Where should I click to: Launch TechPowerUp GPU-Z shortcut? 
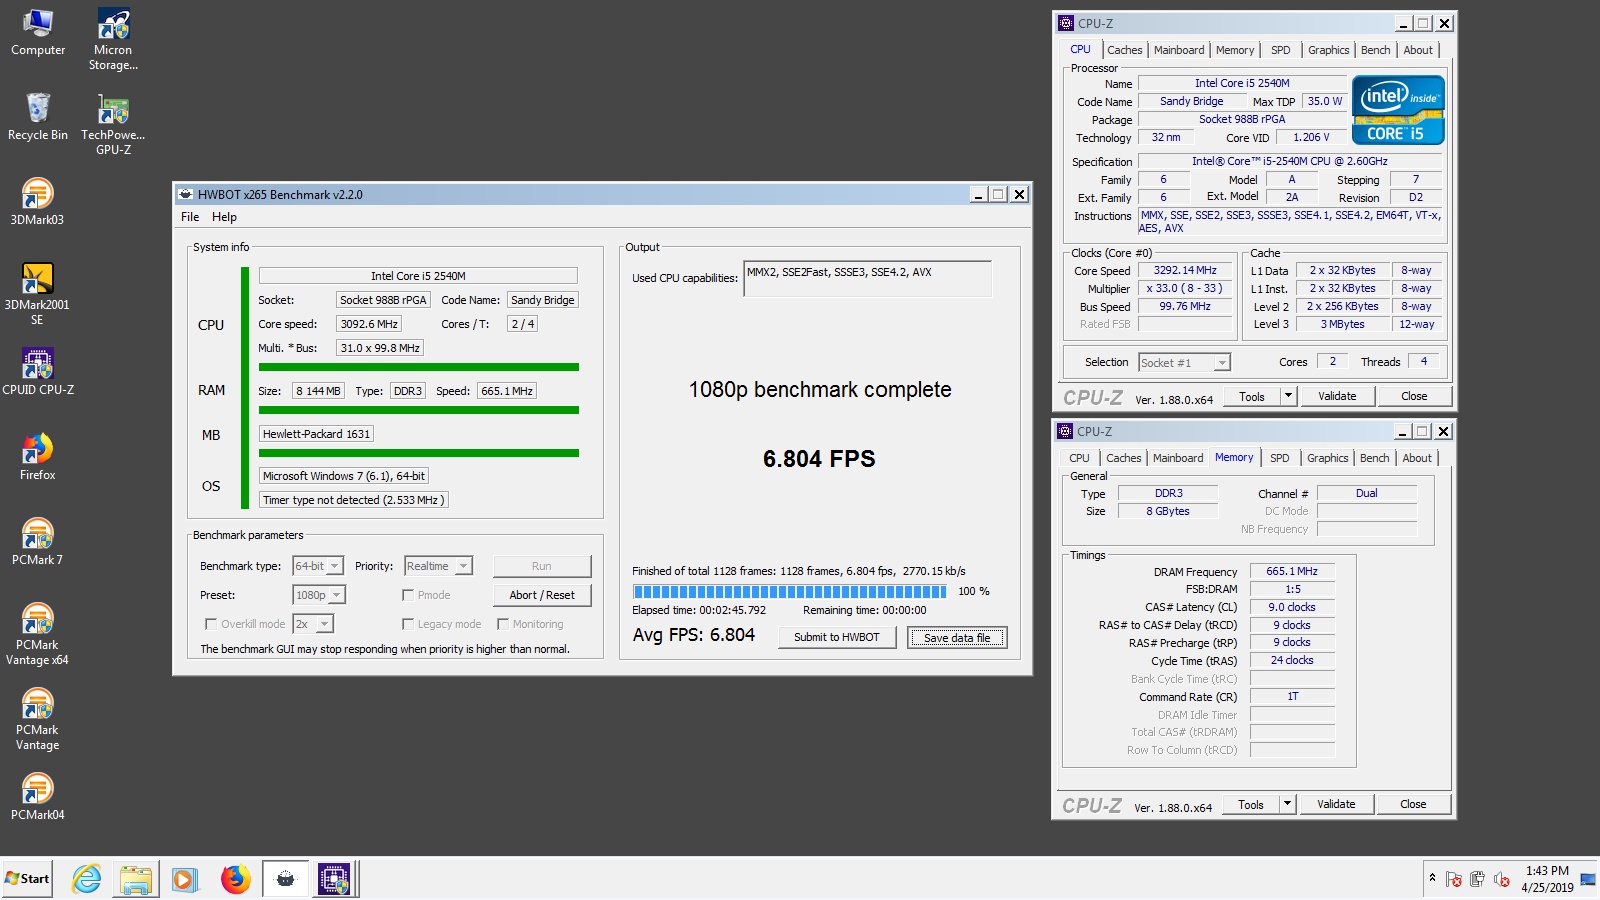point(113,125)
